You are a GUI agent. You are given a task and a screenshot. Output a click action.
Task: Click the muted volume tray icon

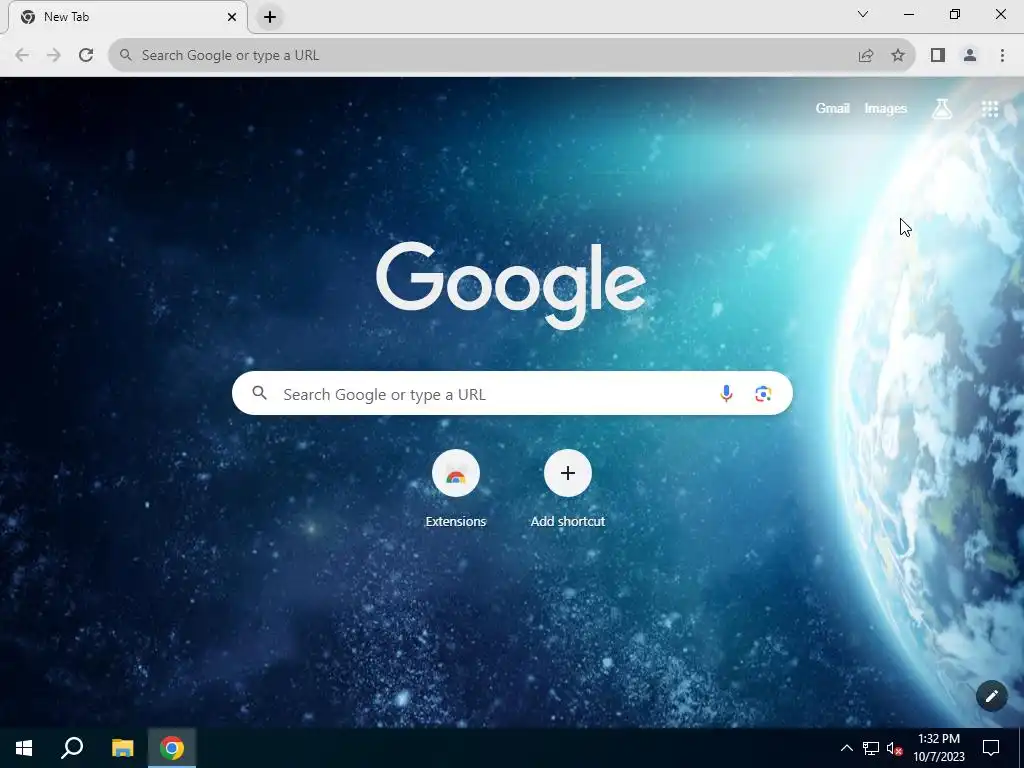[x=894, y=748]
